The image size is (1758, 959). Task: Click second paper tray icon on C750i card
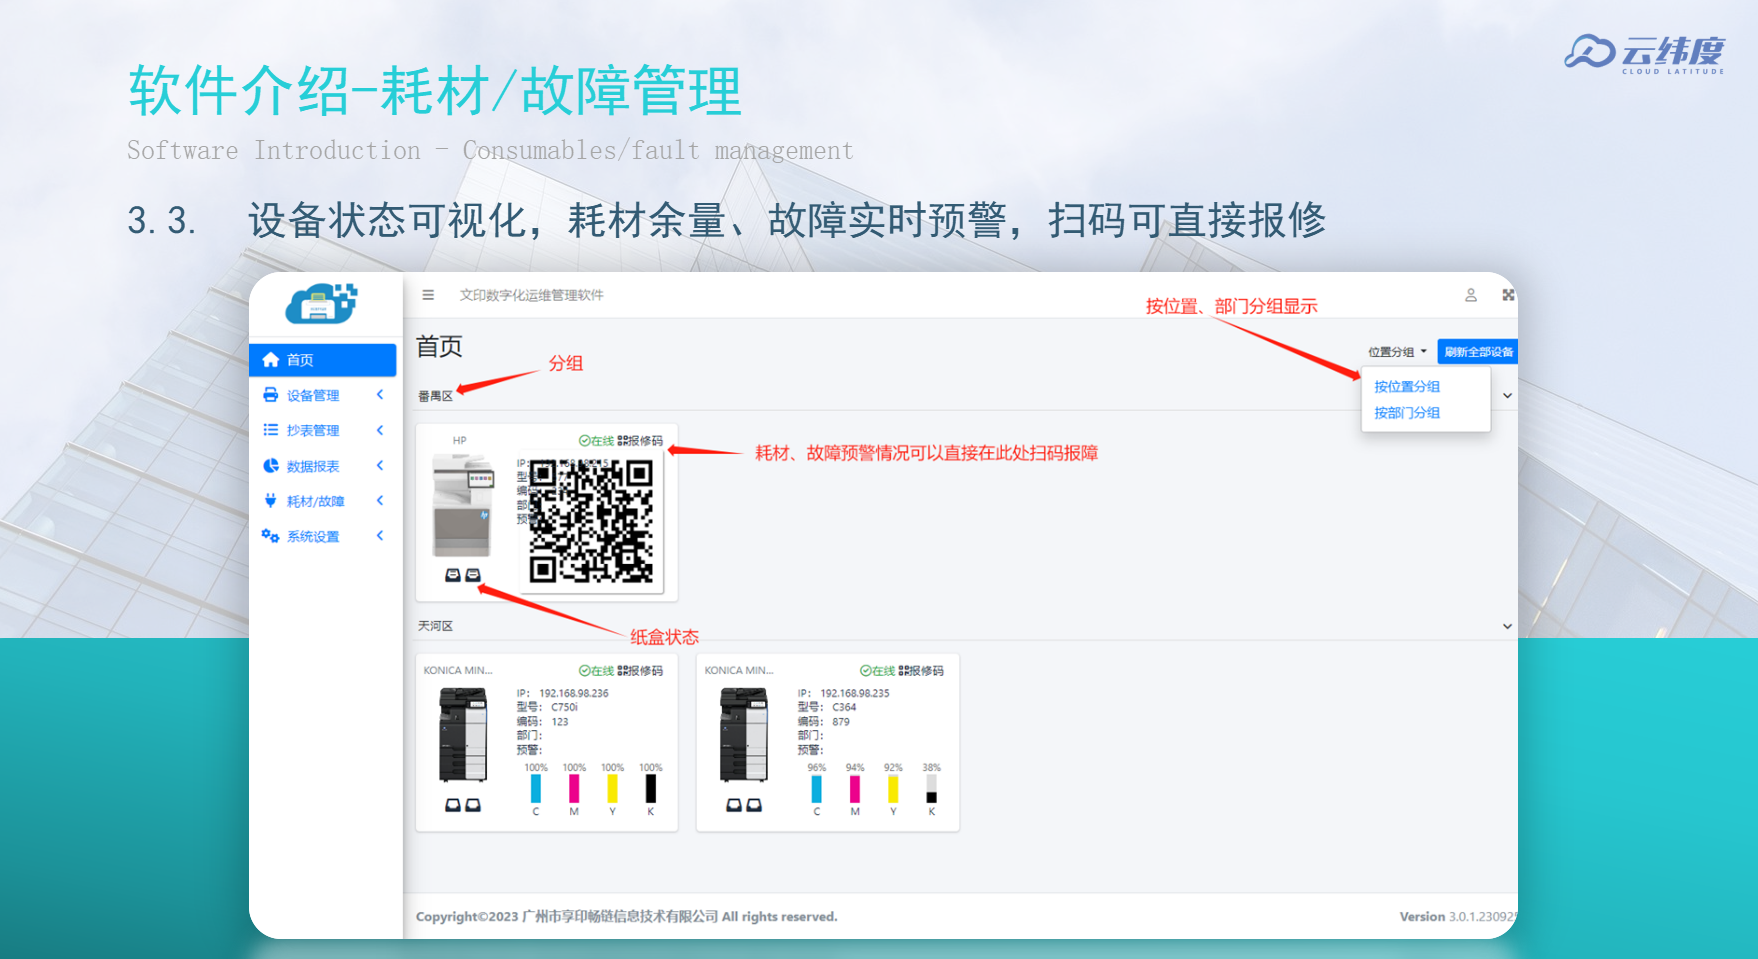[473, 805]
